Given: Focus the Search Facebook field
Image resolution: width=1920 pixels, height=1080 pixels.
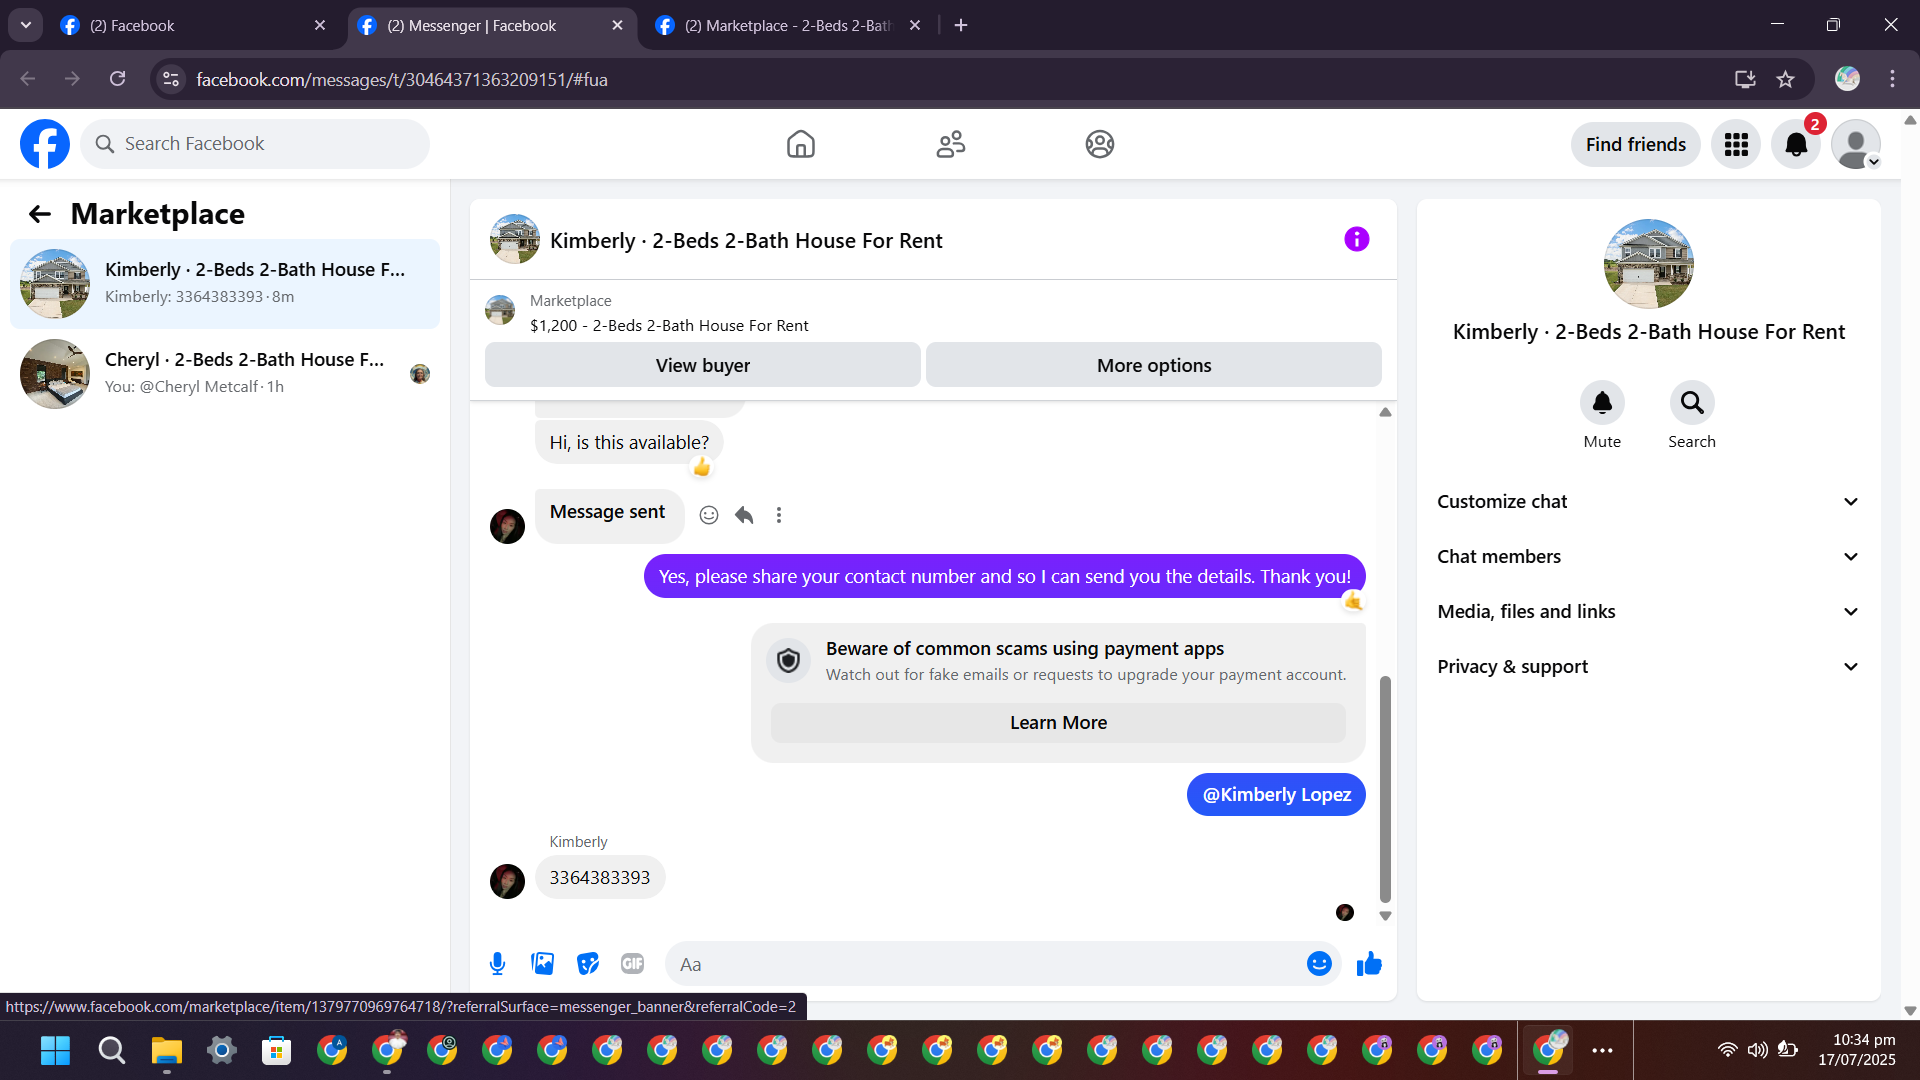Looking at the screenshot, I should point(255,144).
